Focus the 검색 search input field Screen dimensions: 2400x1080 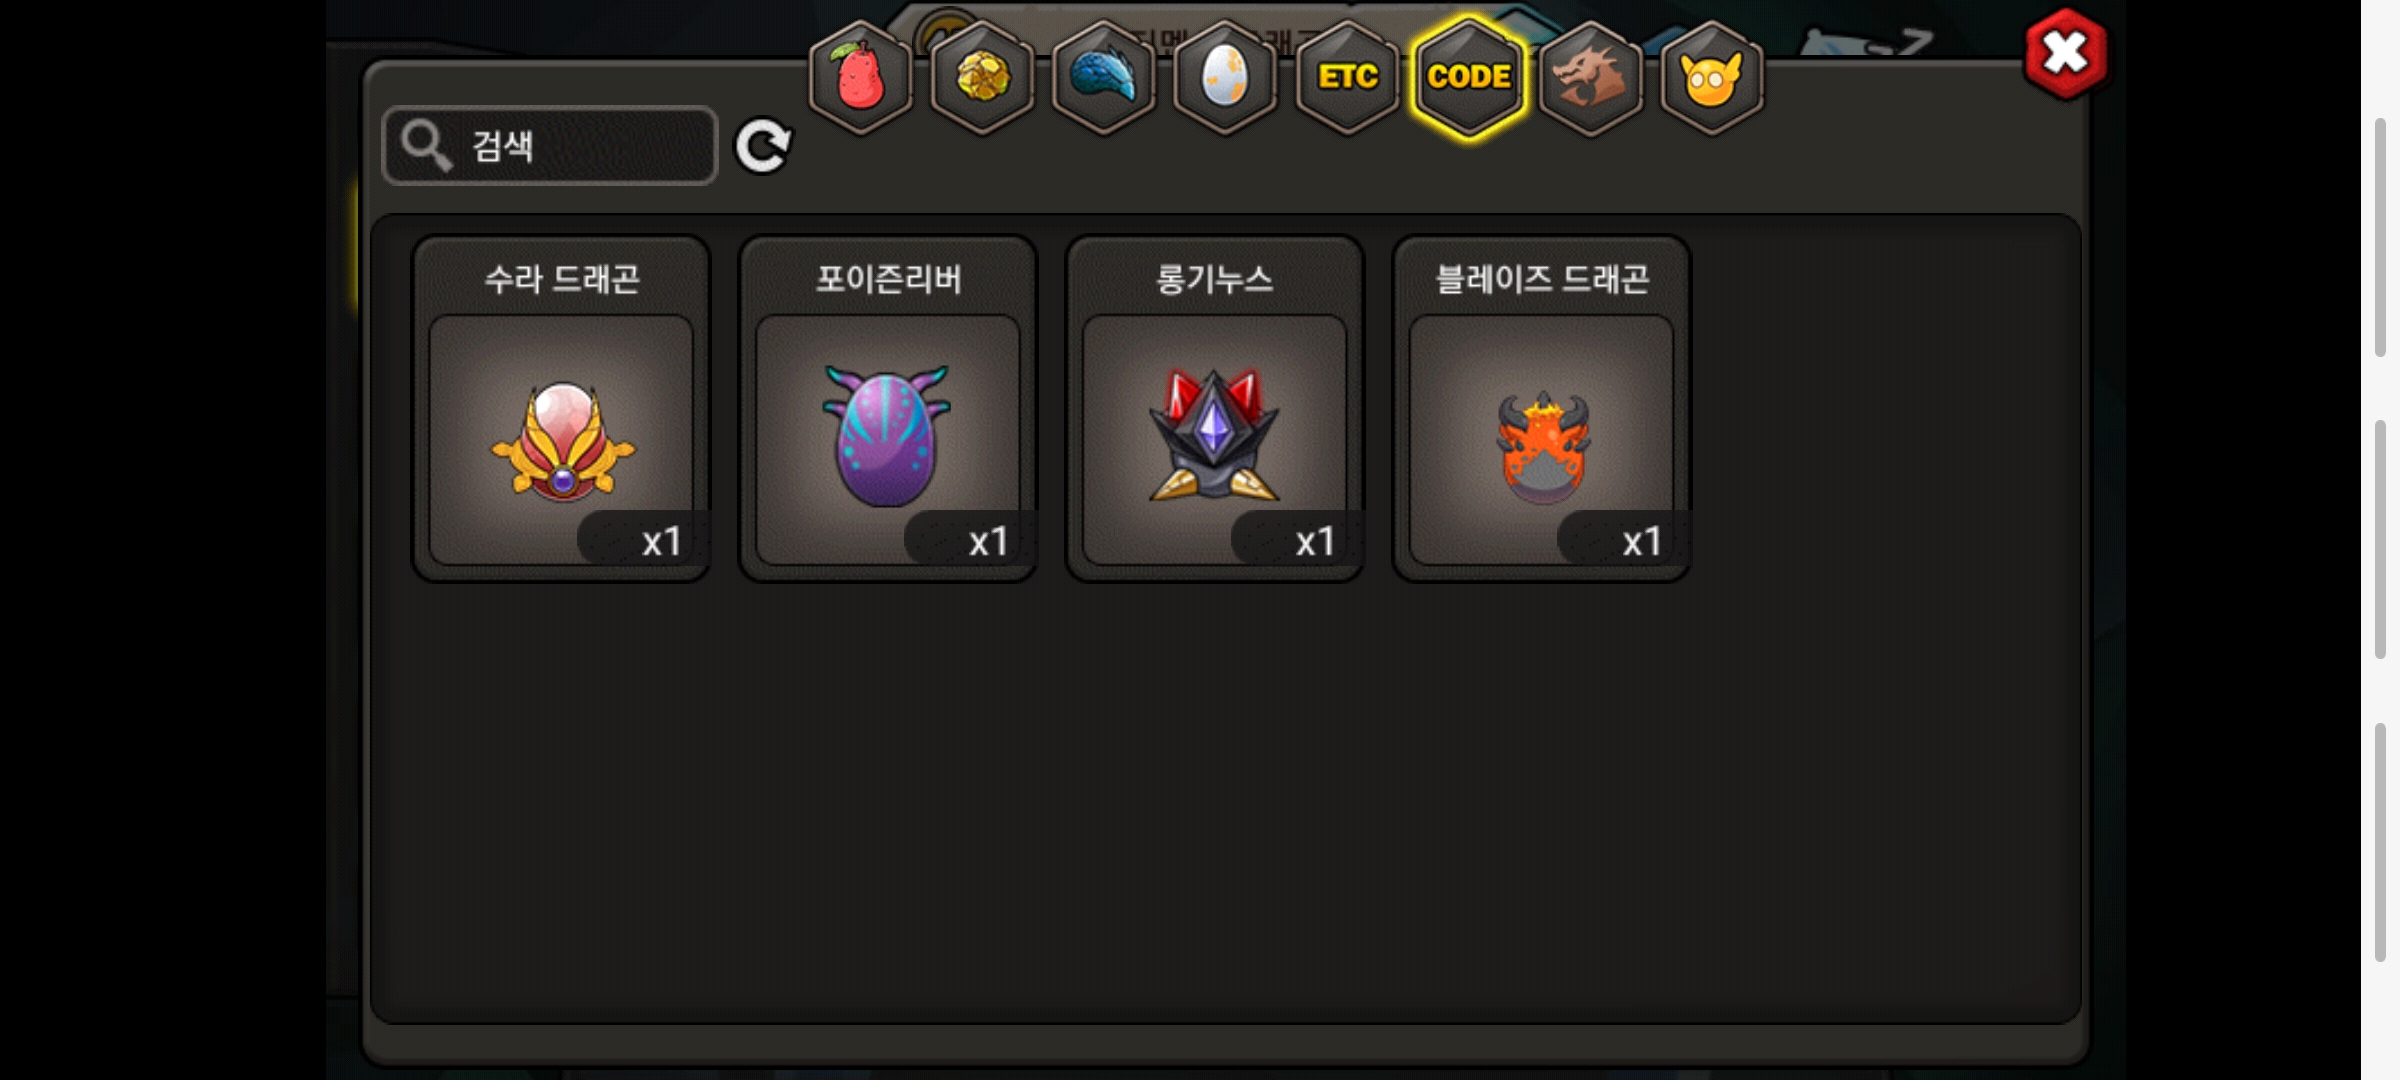point(550,146)
